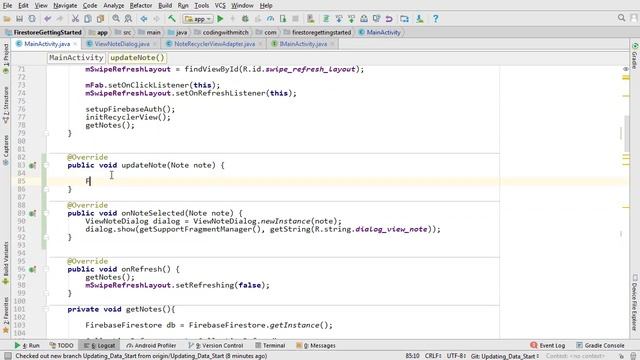This screenshot has width=640, height=360.
Task: Open the Android Profiler panel
Action: pos(151,345)
